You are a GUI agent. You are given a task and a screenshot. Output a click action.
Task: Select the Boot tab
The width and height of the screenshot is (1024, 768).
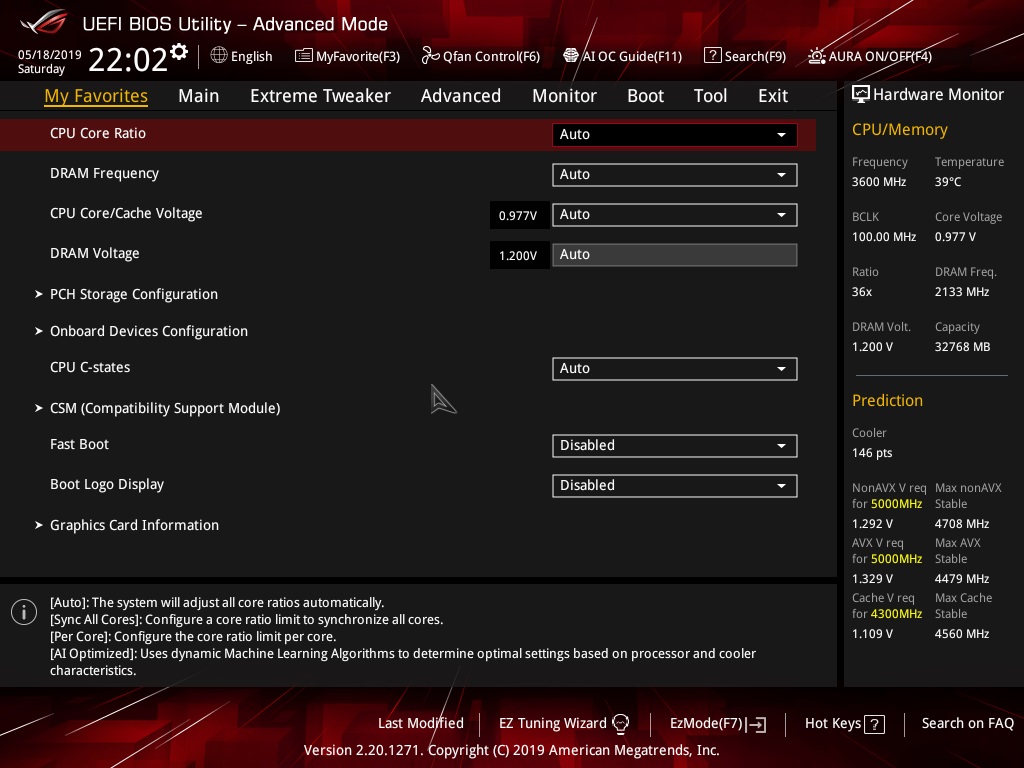pyautogui.click(x=645, y=96)
